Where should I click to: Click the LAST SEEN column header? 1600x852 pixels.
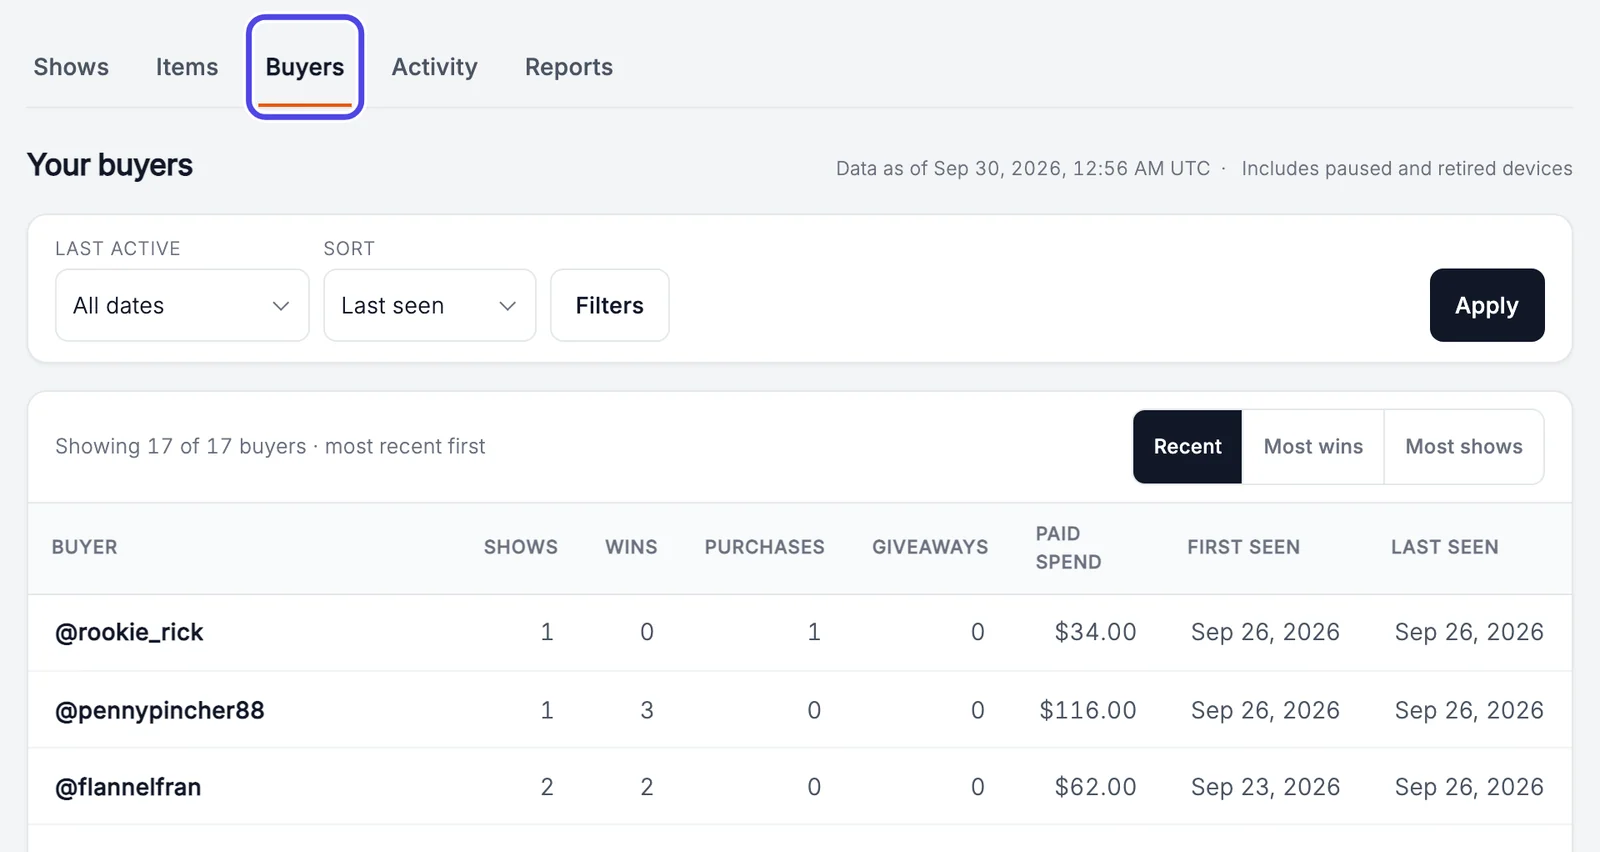1445,547
